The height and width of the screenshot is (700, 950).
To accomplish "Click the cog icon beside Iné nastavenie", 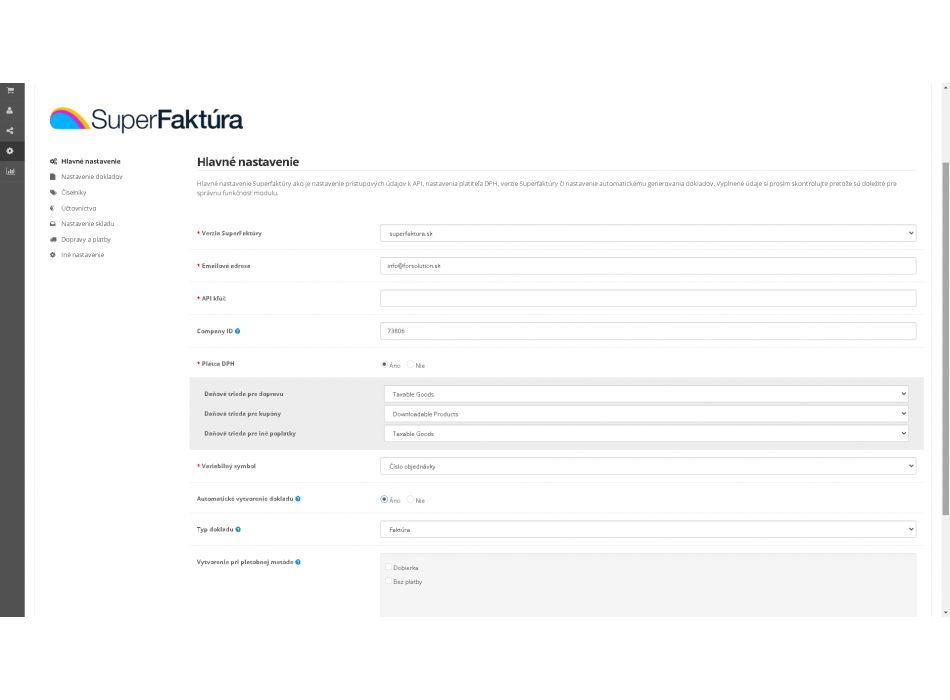I will tap(53, 255).
